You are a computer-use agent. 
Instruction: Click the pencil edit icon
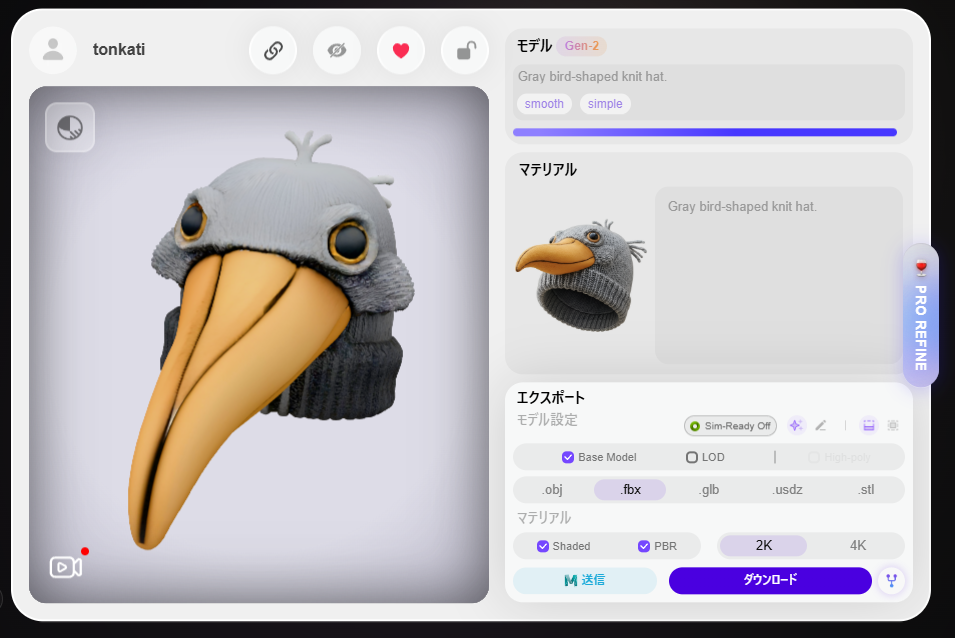pyautogui.click(x=821, y=425)
